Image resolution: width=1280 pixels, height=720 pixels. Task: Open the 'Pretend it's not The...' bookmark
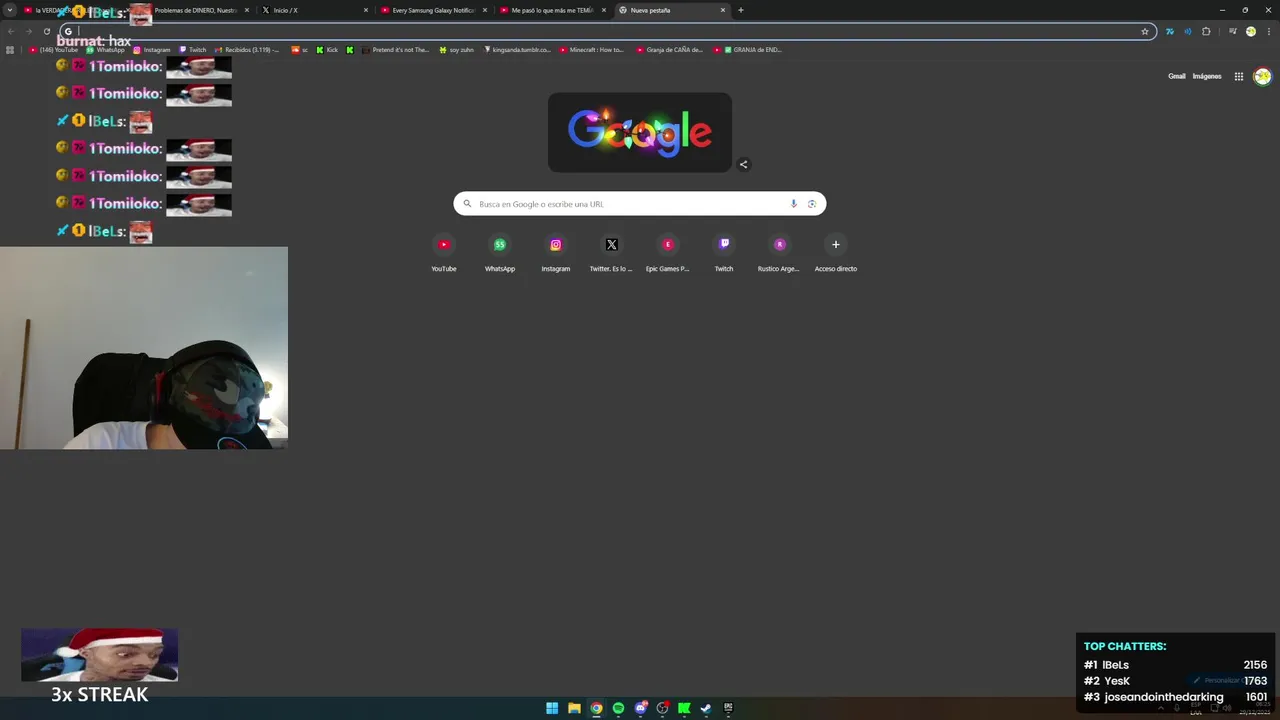click(395, 49)
